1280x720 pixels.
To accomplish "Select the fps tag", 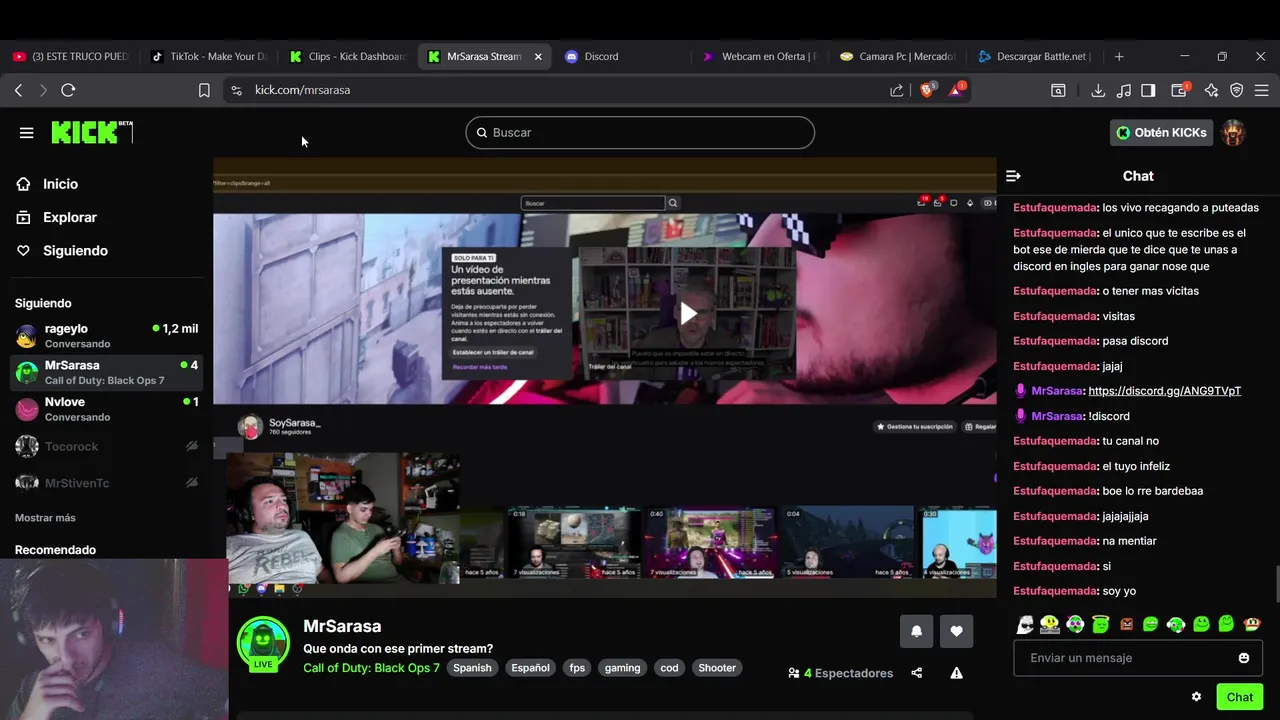I will (x=577, y=668).
